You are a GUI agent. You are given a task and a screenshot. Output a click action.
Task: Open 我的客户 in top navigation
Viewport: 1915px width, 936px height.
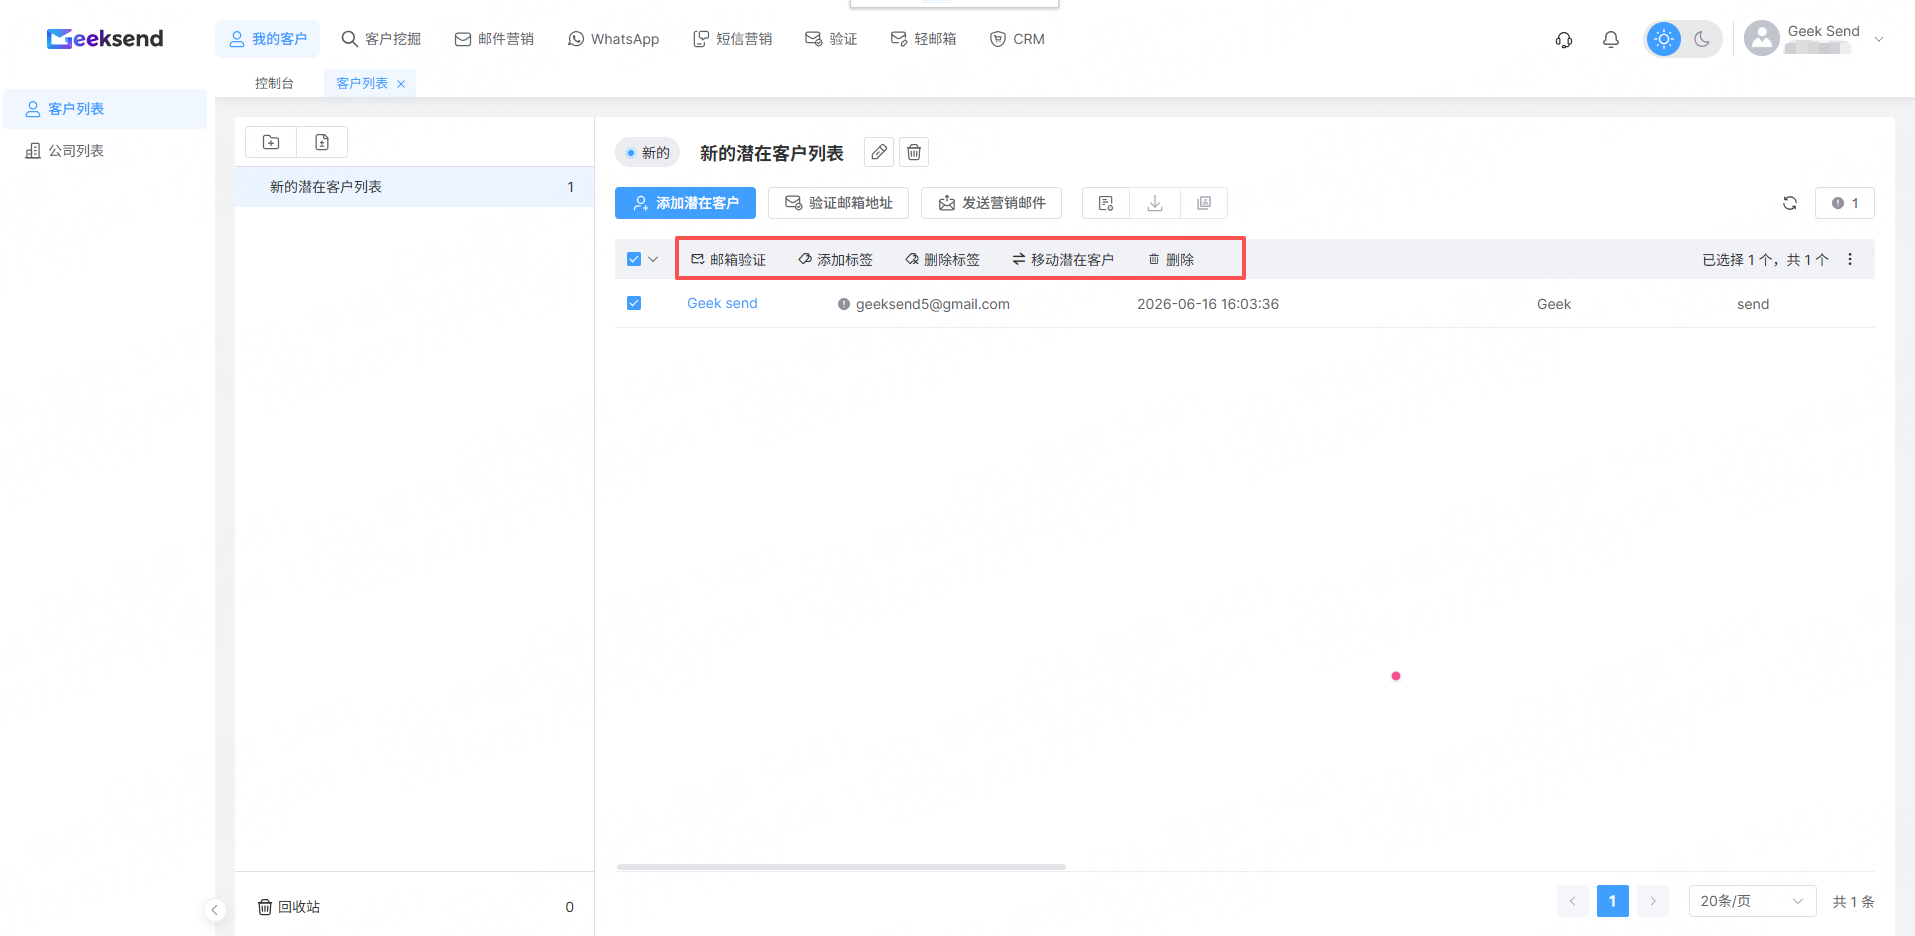pos(268,39)
